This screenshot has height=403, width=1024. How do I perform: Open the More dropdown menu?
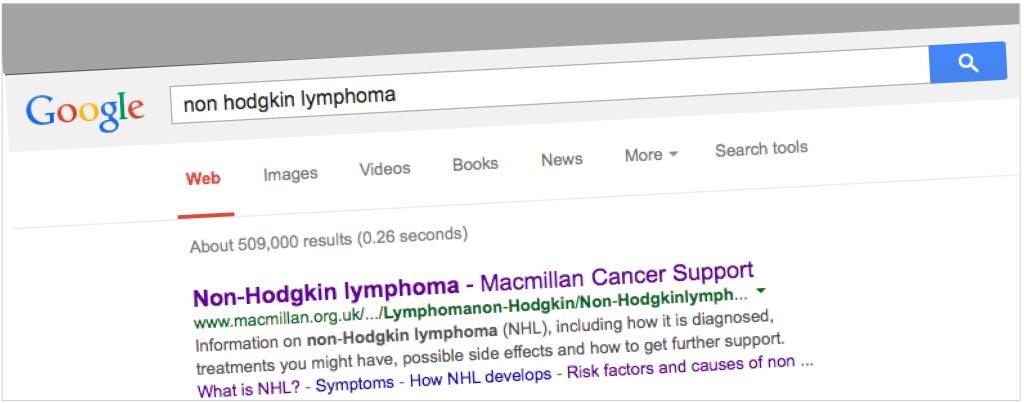click(x=651, y=155)
